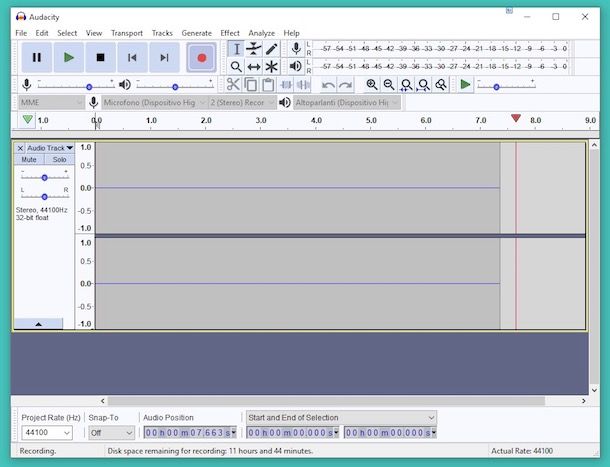
Task: Open the Project Rate 44100 dropdown
Action: [x=47, y=433]
